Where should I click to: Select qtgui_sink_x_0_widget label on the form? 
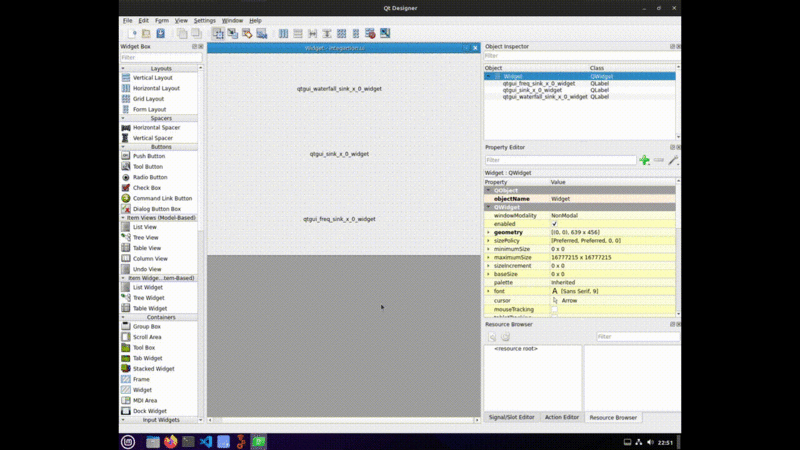pos(339,154)
